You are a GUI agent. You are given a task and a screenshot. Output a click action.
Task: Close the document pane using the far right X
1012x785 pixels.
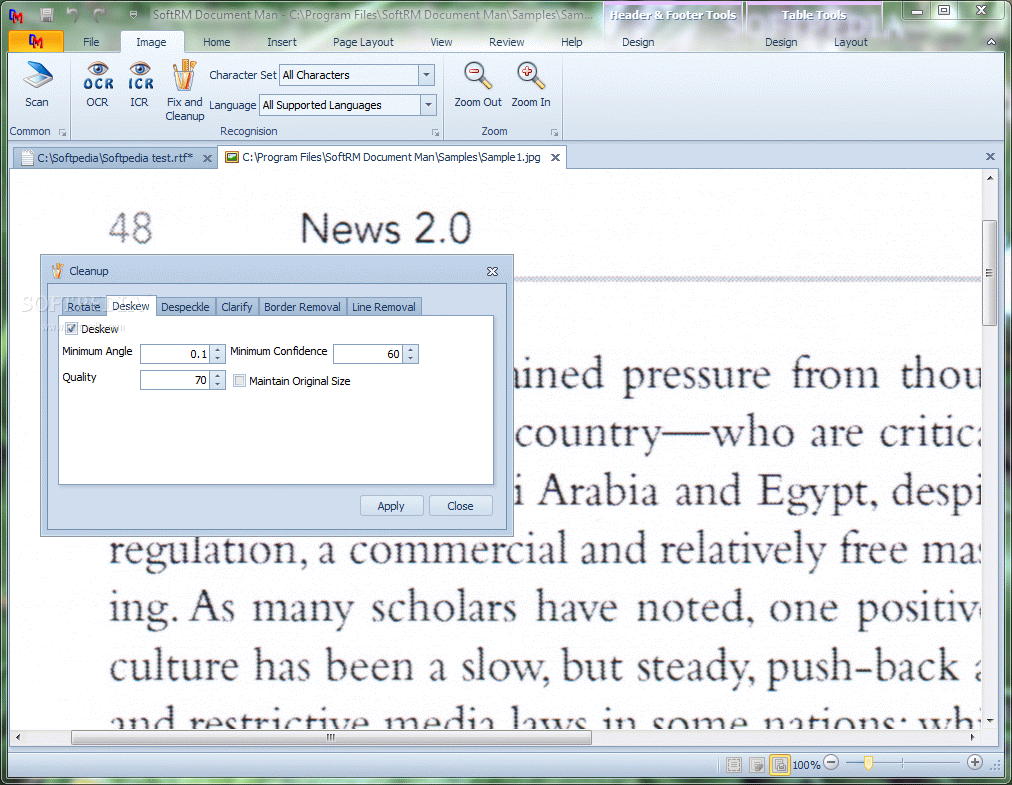(990, 156)
